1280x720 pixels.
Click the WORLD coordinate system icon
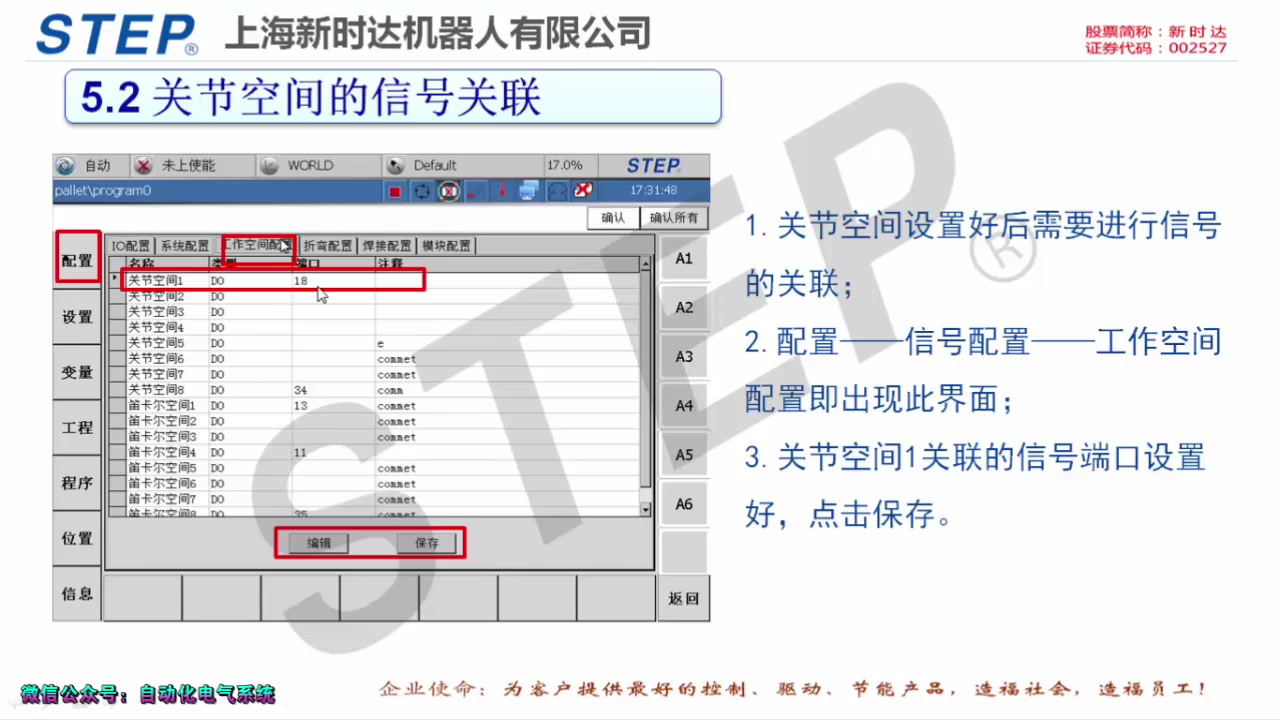pos(269,166)
